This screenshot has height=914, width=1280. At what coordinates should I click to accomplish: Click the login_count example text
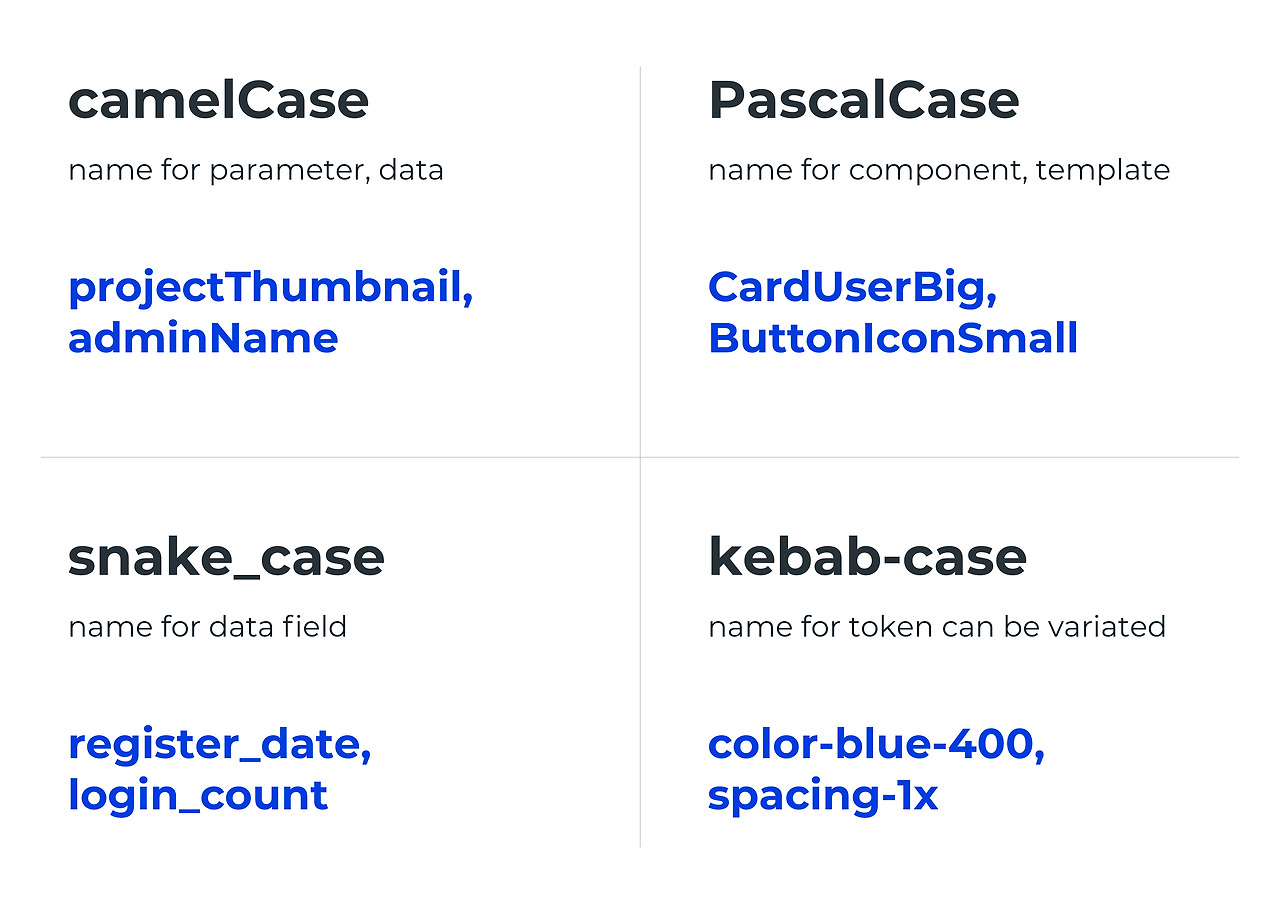(x=198, y=796)
